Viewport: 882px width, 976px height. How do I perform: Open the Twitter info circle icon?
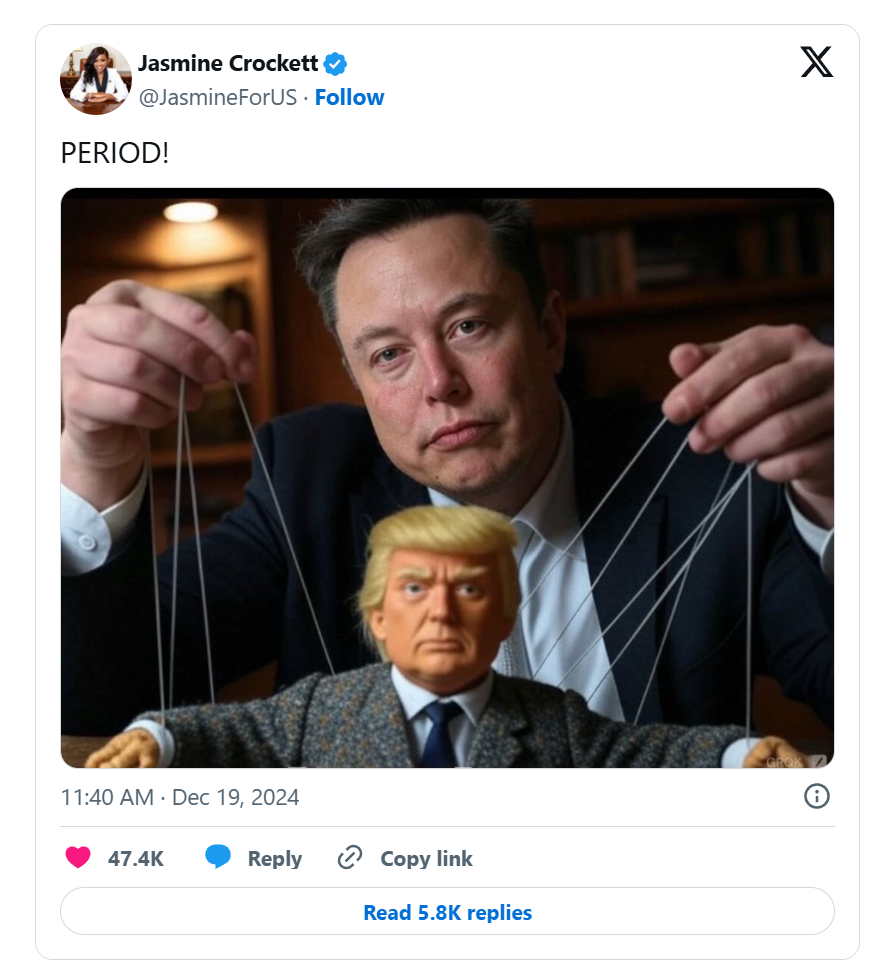tap(817, 796)
